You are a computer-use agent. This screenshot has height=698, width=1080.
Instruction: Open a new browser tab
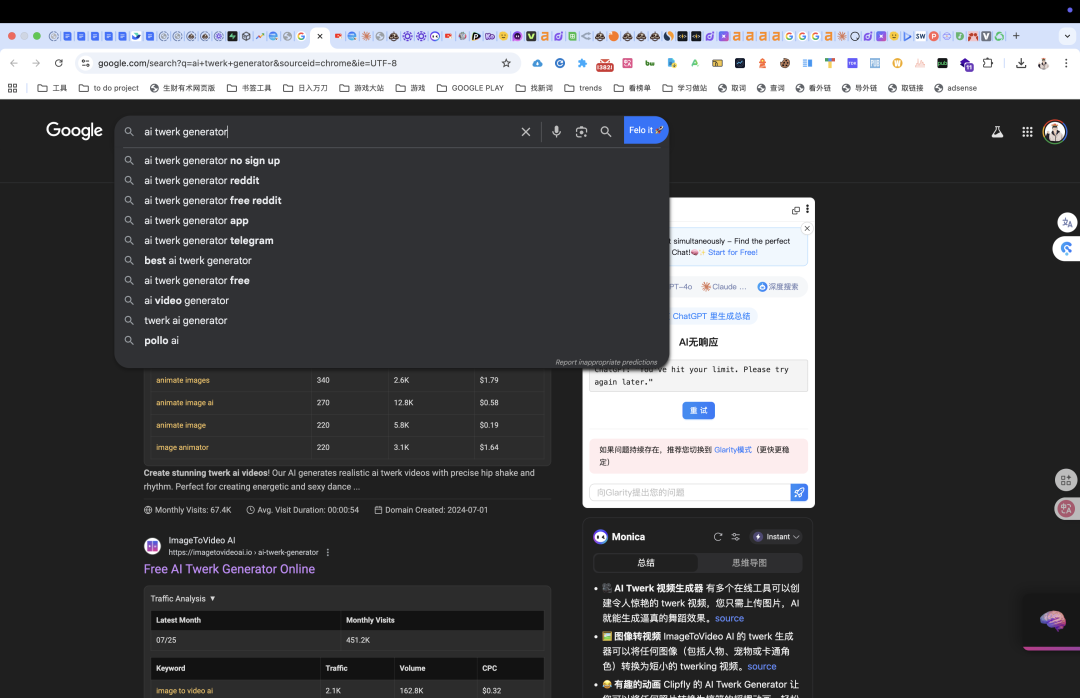click(1016, 36)
